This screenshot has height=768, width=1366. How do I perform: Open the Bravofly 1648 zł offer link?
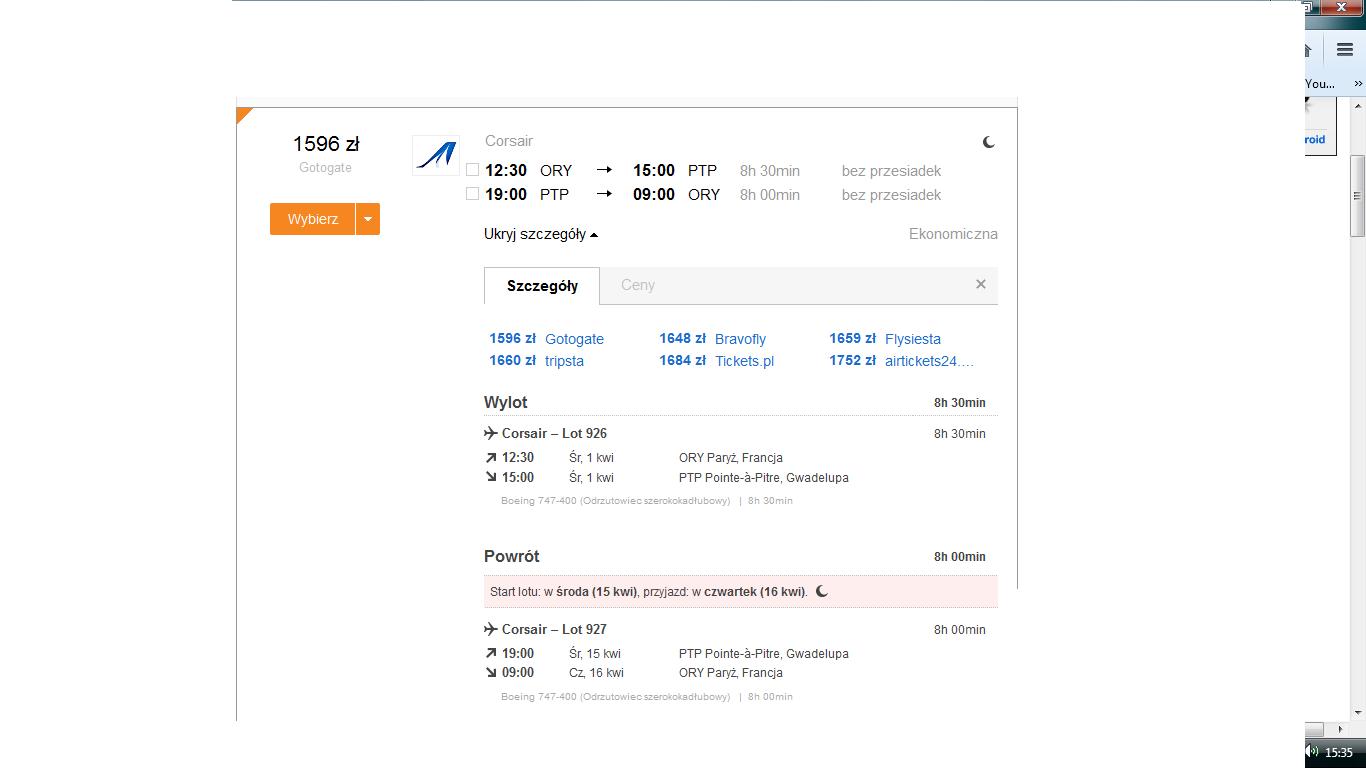[713, 339]
